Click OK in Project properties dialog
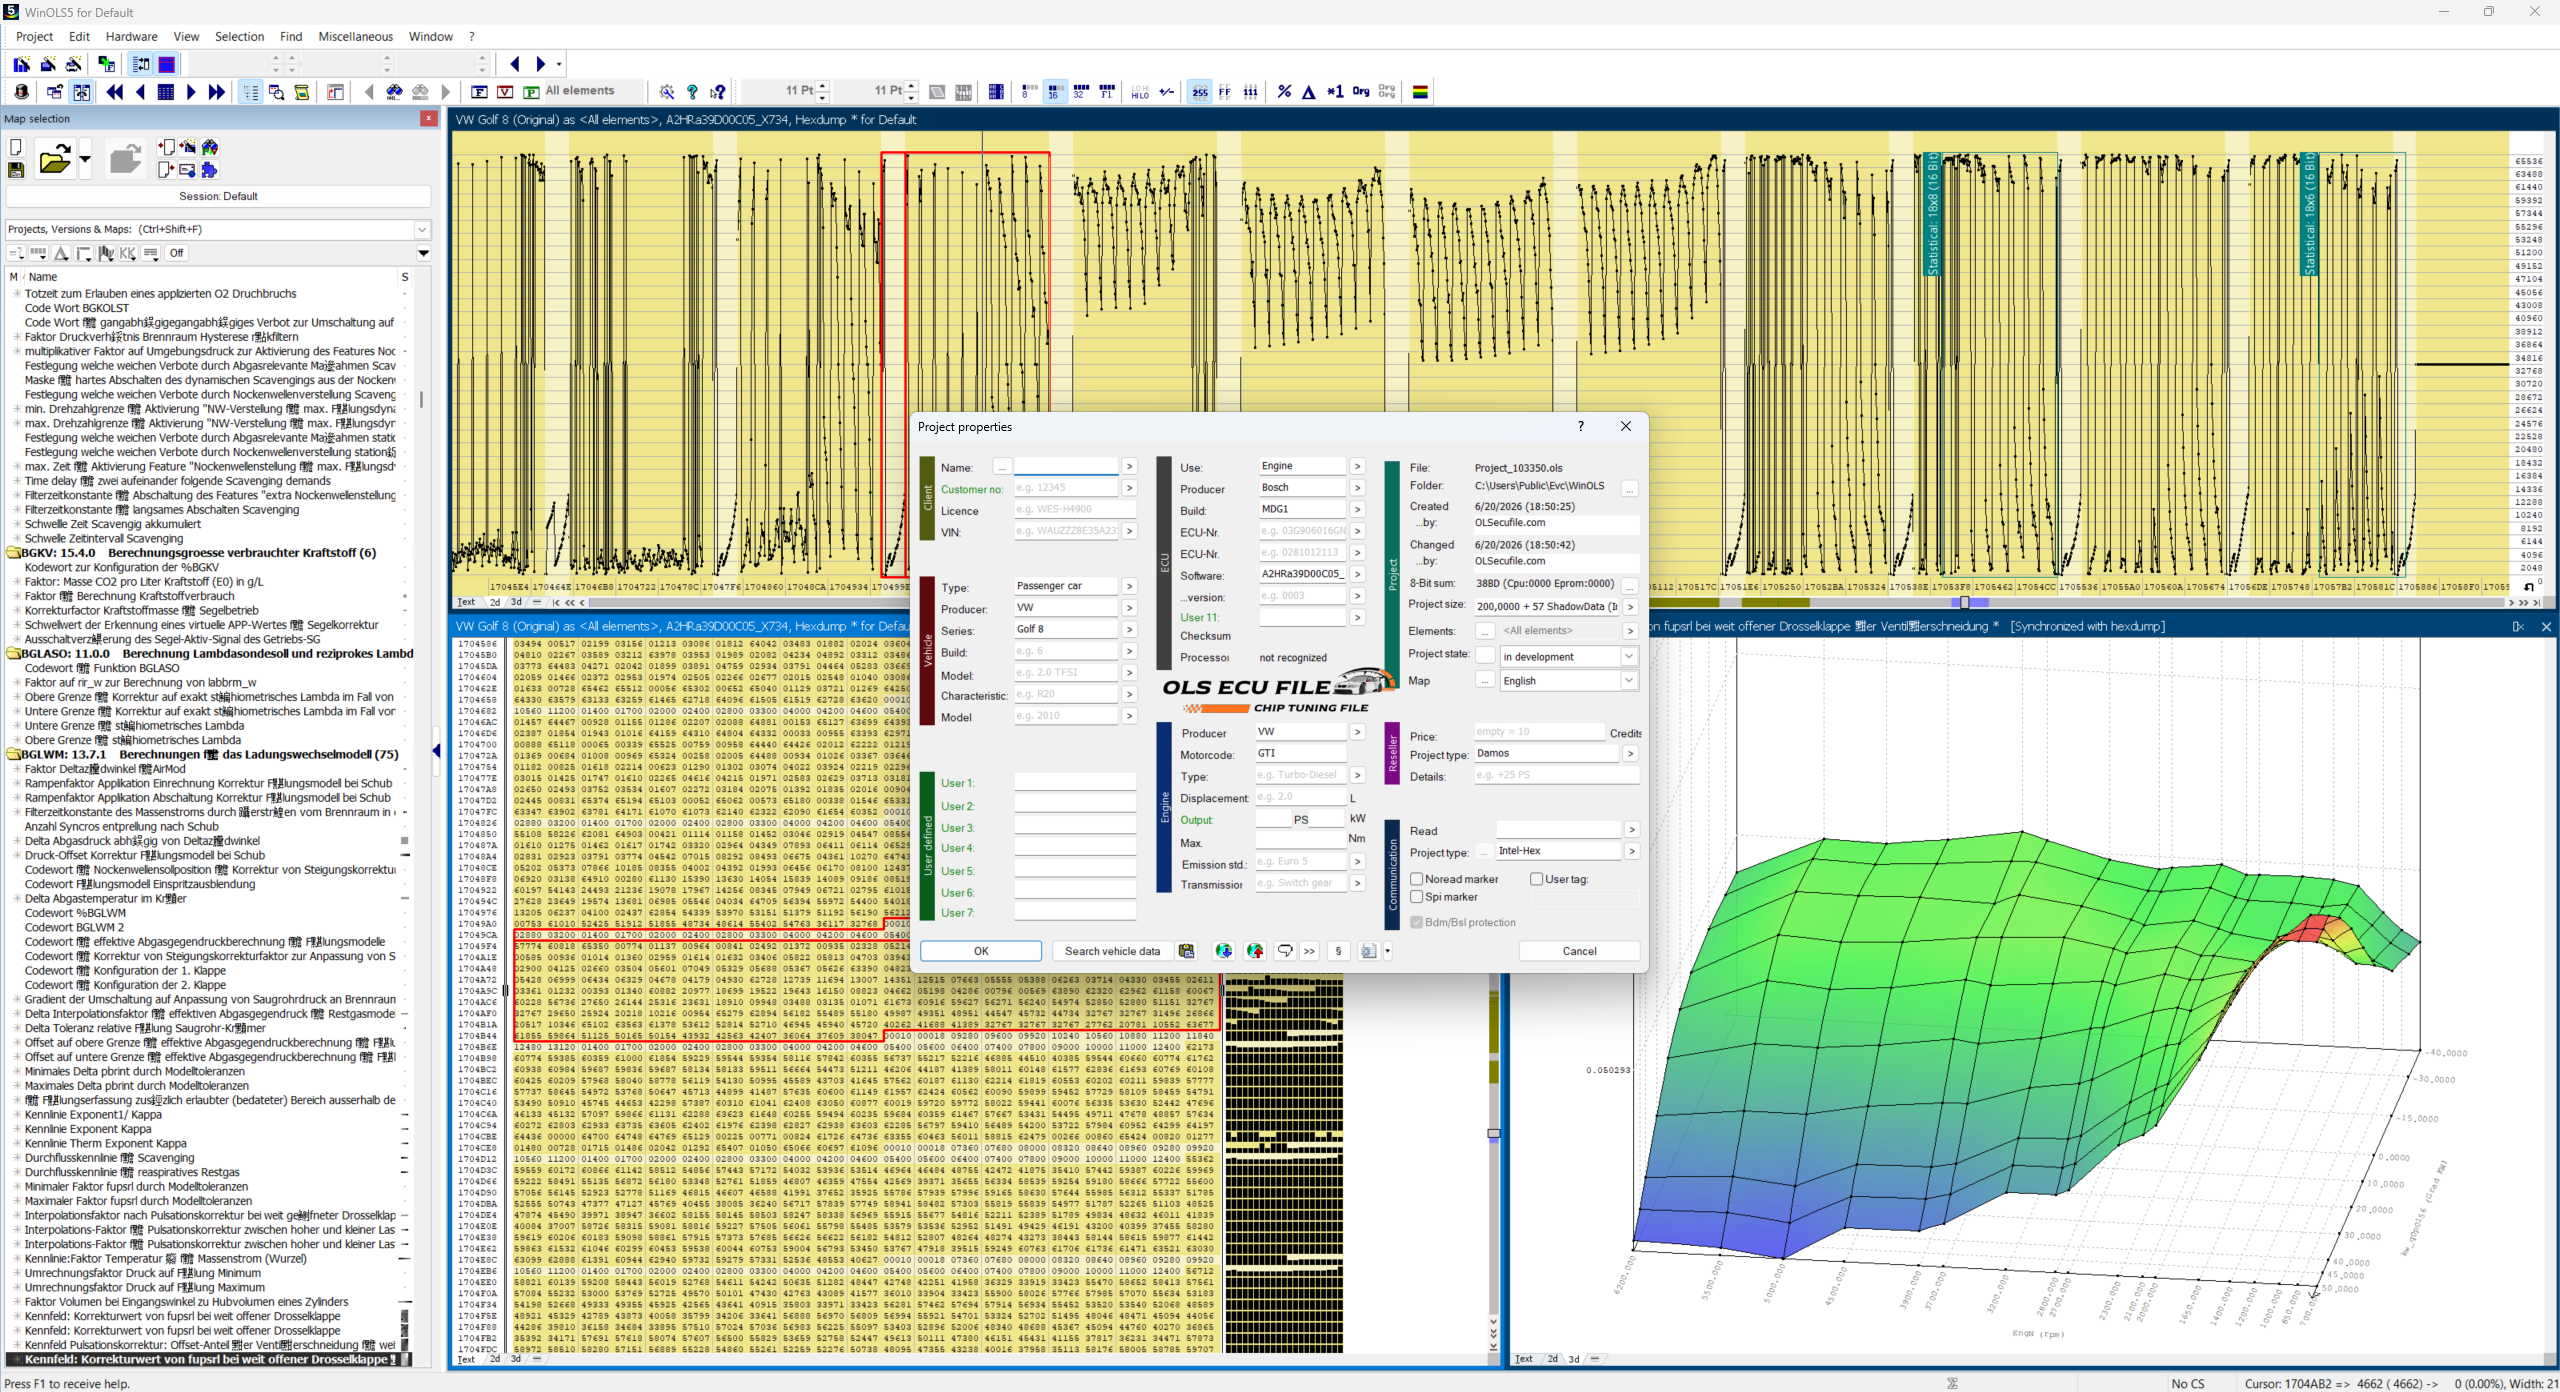 (981, 951)
